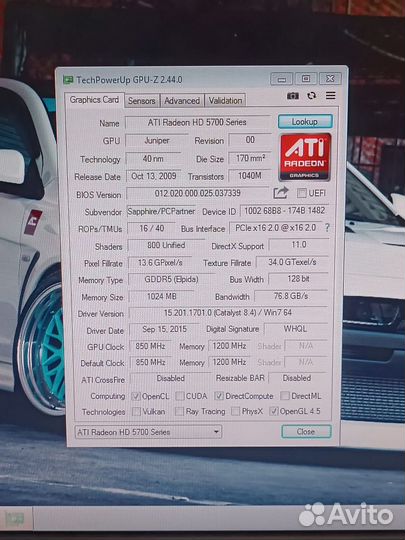Toggle the DirectML checkbox

coord(285,396)
